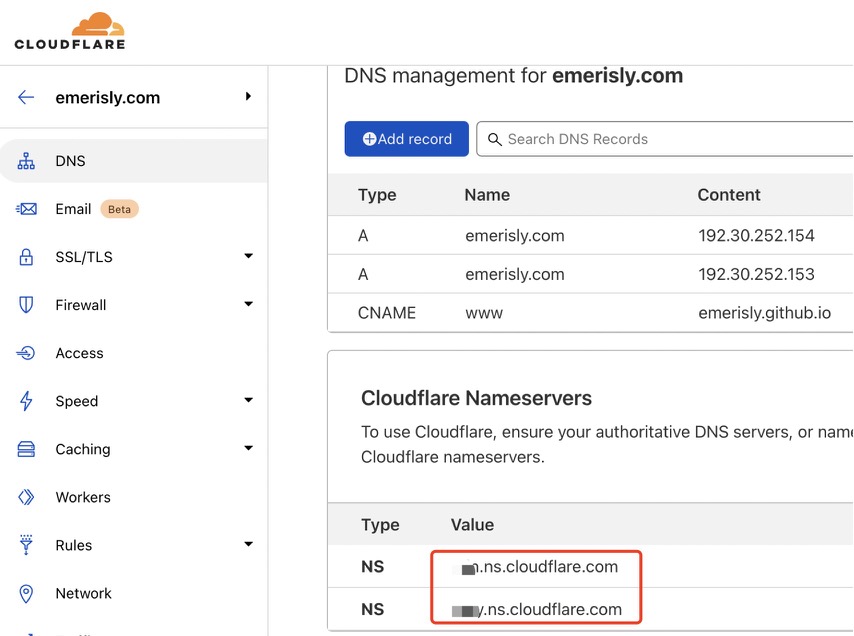Expand the Caching submenu arrow

click(x=248, y=449)
